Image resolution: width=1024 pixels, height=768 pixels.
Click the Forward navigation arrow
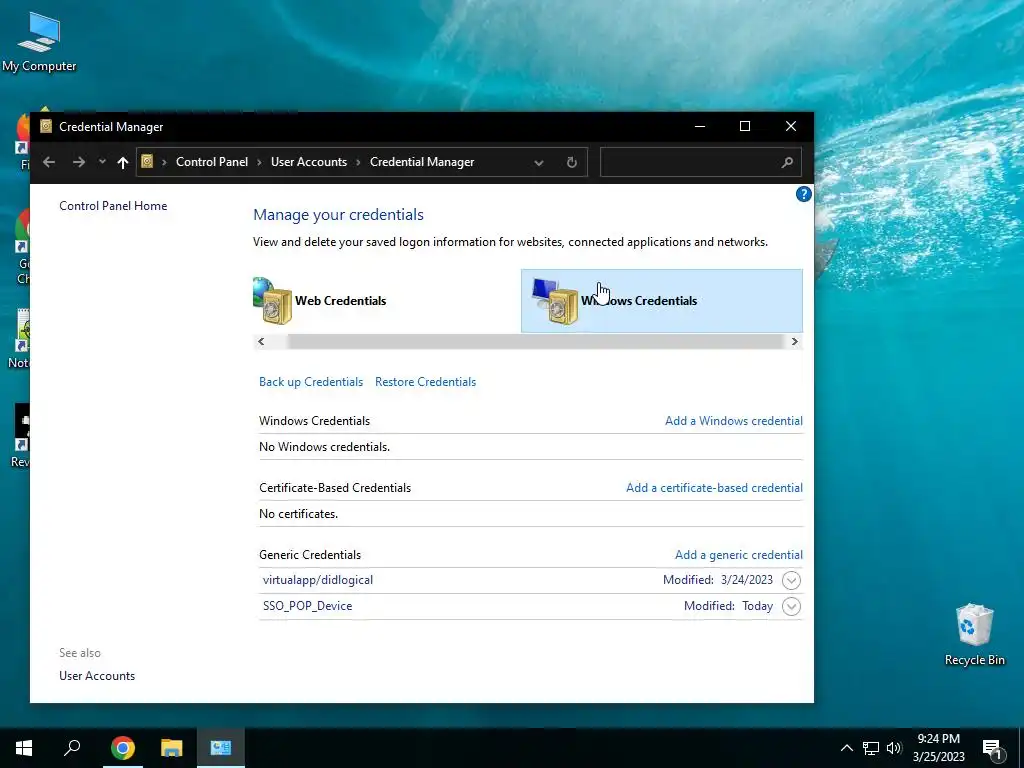pos(79,162)
